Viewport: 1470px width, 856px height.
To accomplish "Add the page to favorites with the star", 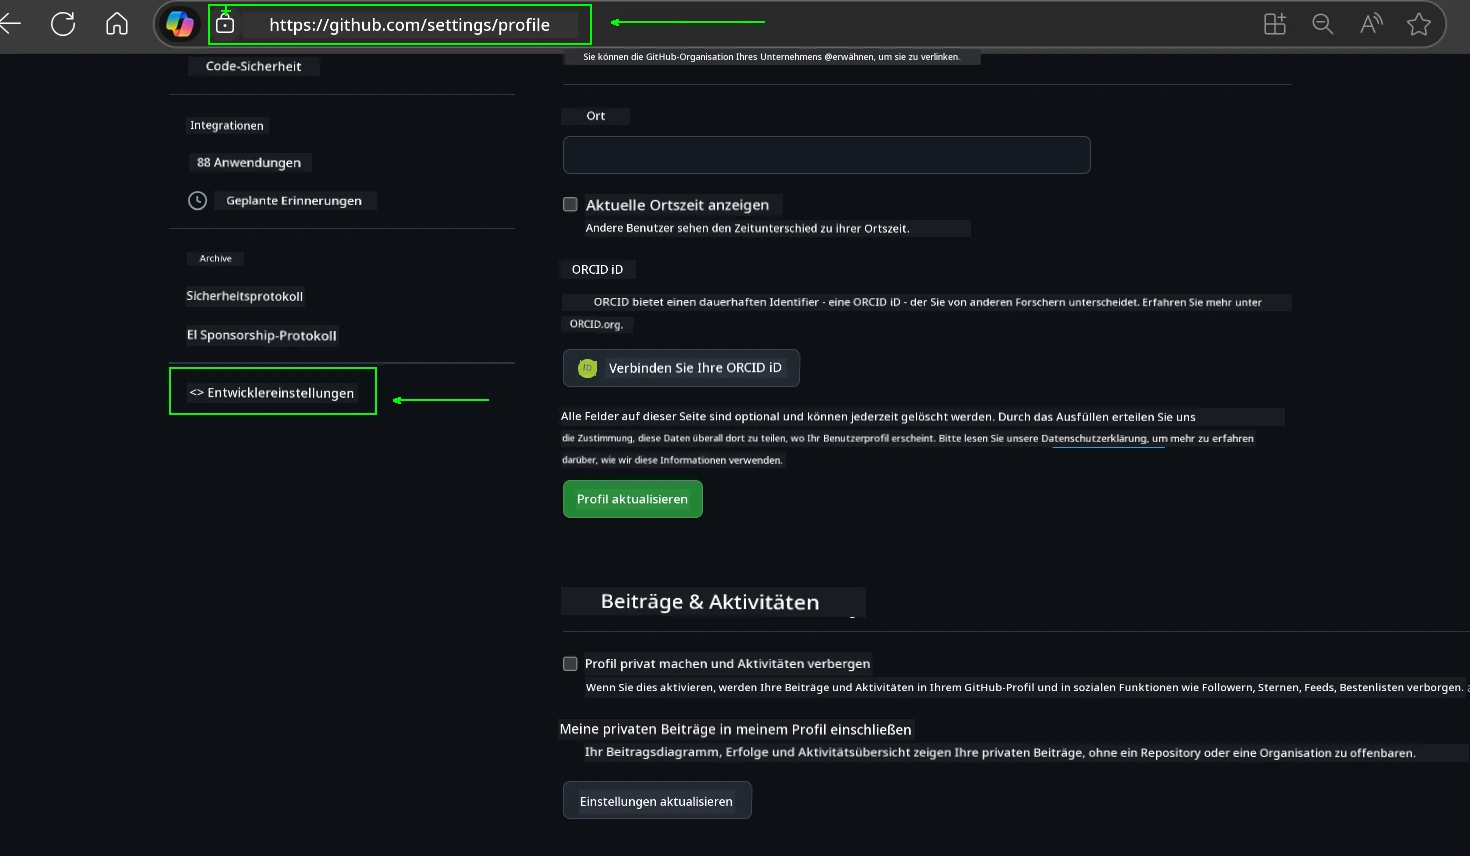I will coord(1418,25).
